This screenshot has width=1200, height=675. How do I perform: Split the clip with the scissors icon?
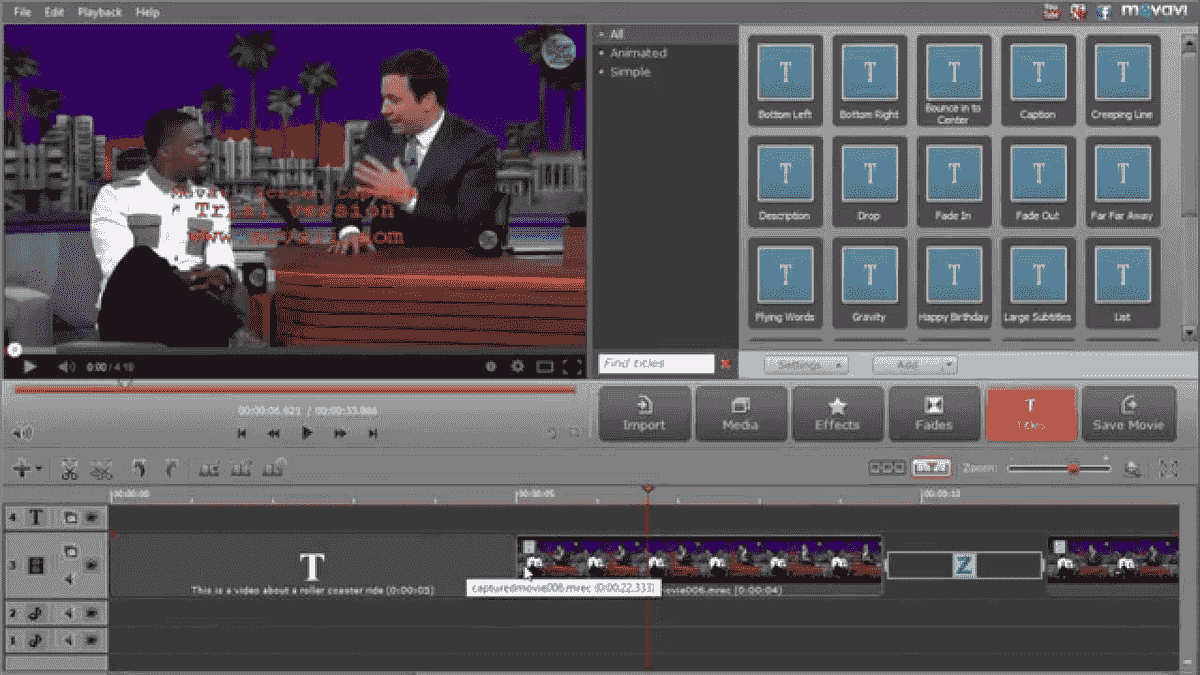pyautogui.click(x=68, y=468)
